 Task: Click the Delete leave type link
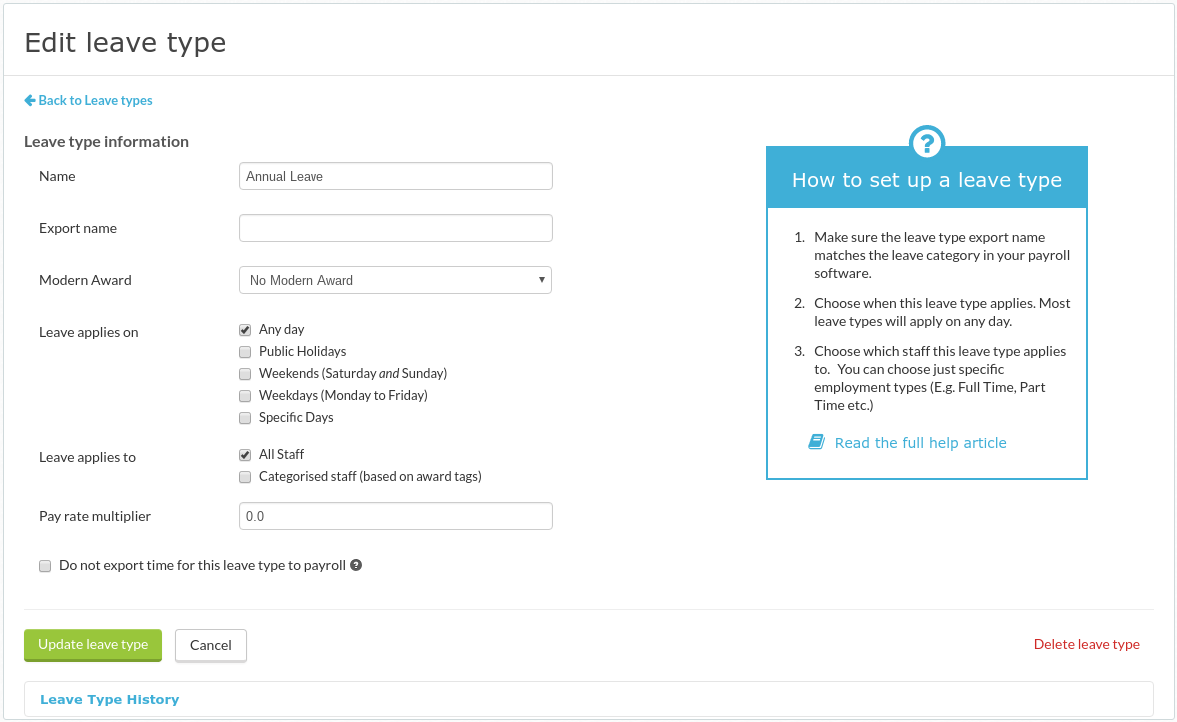pyautogui.click(x=1086, y=644)
